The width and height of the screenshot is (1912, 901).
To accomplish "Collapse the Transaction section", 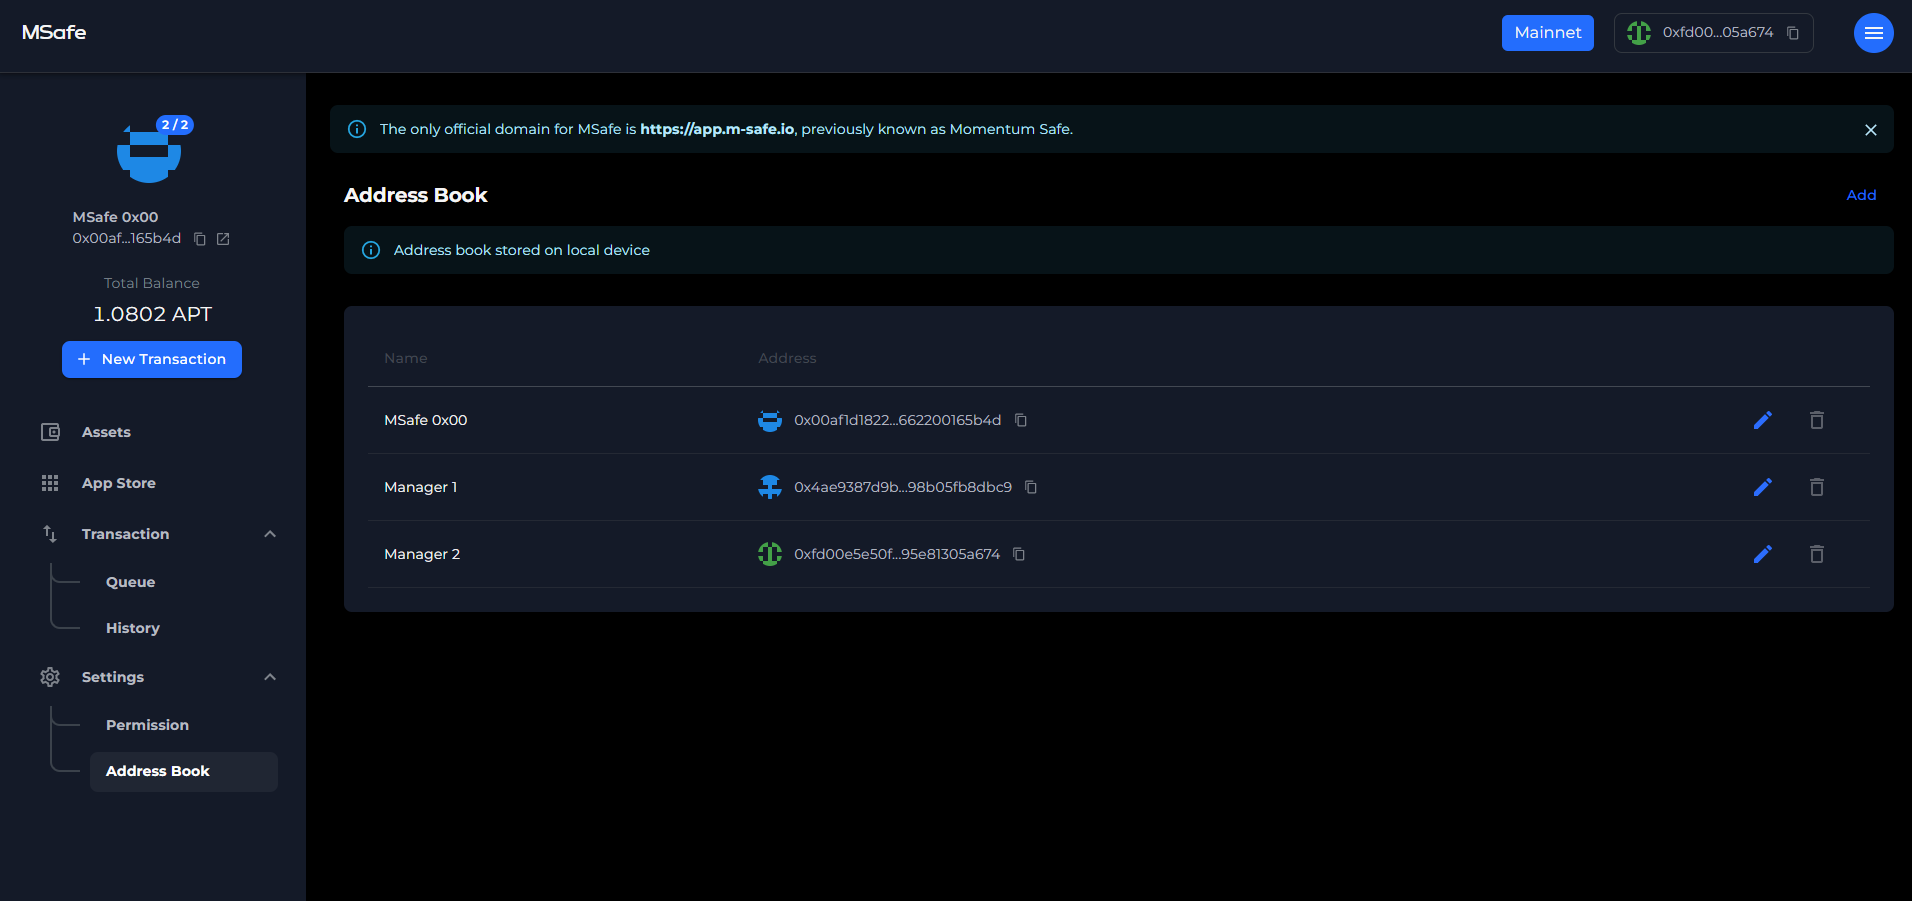I will [x=270, y=534].
